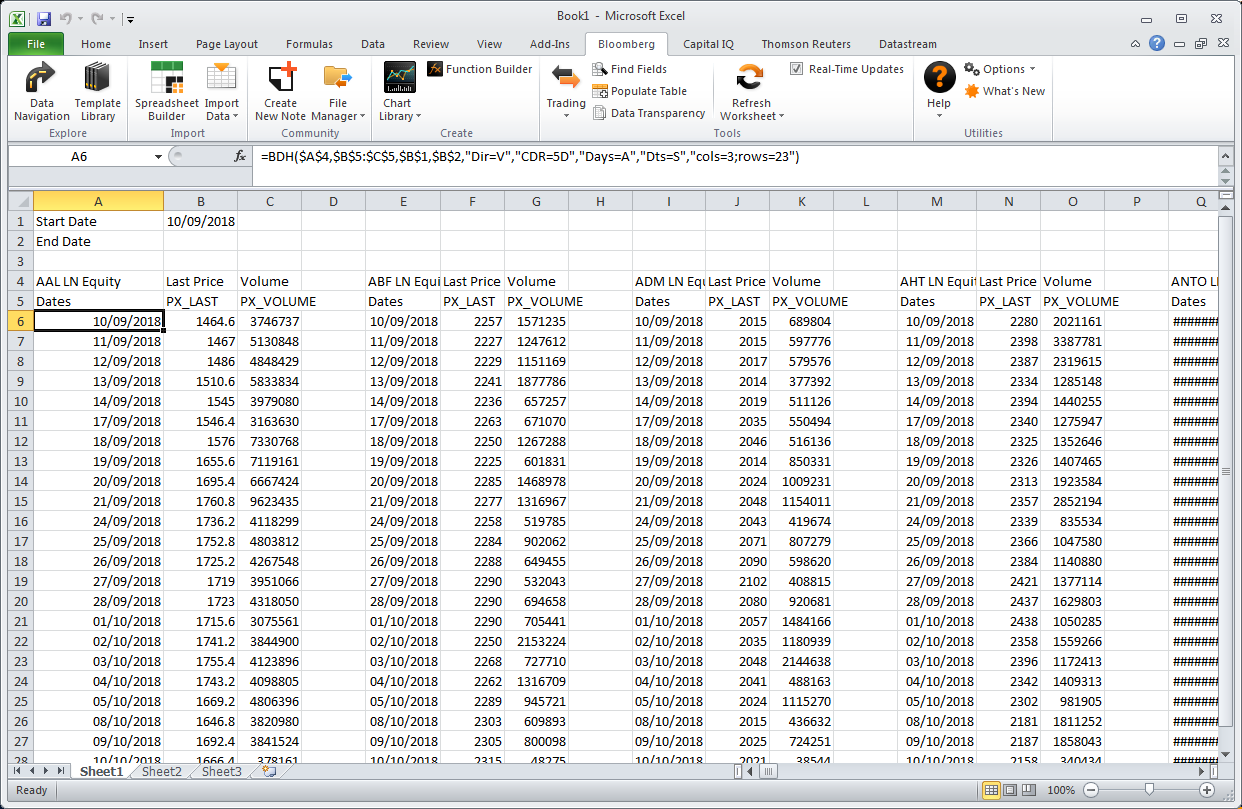Select column C header
Viewport: 1242px width, 809px height.
(x=270, y=201)
